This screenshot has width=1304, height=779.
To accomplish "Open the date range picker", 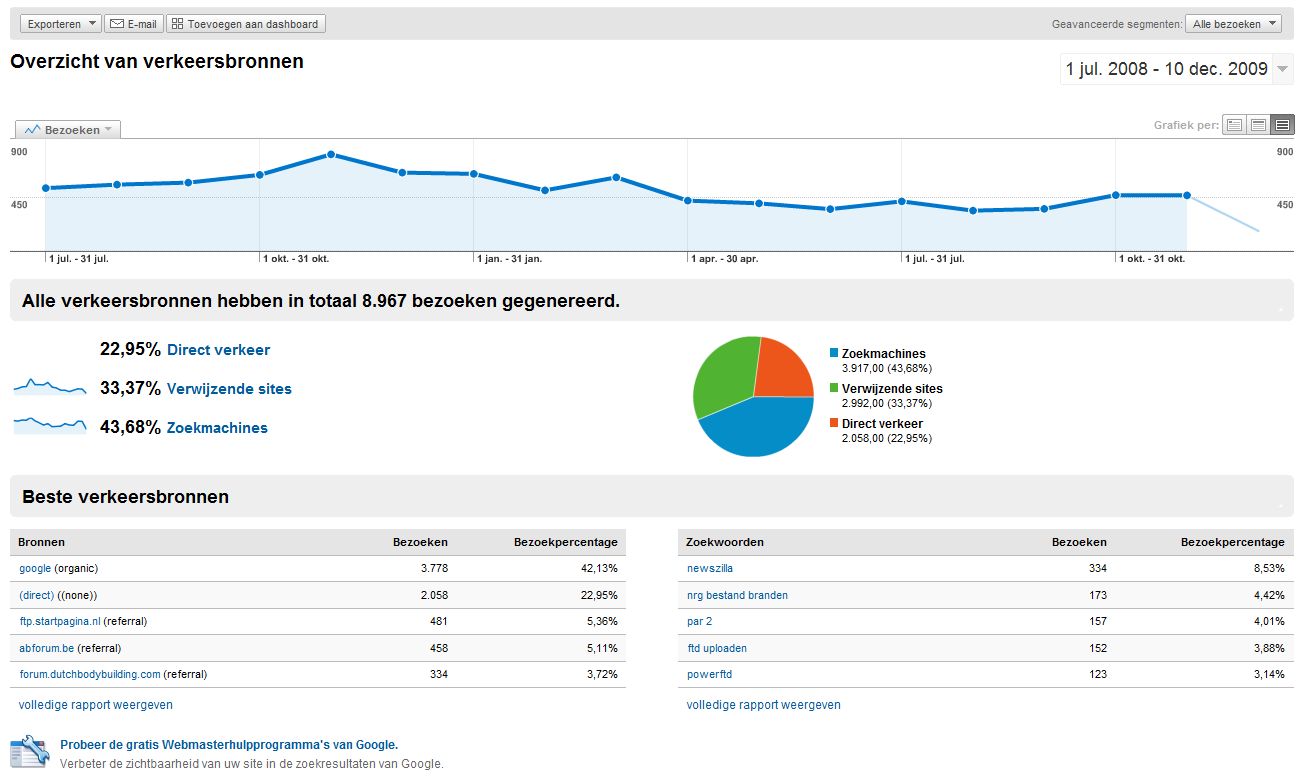I will pyautogui.click(x=1176, y=69).
